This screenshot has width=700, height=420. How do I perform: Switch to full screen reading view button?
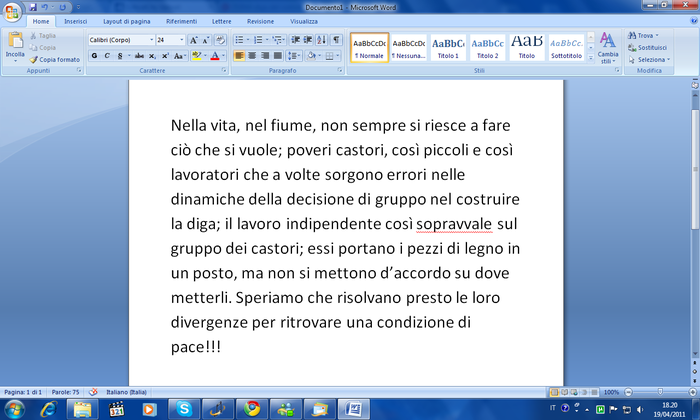564,392
